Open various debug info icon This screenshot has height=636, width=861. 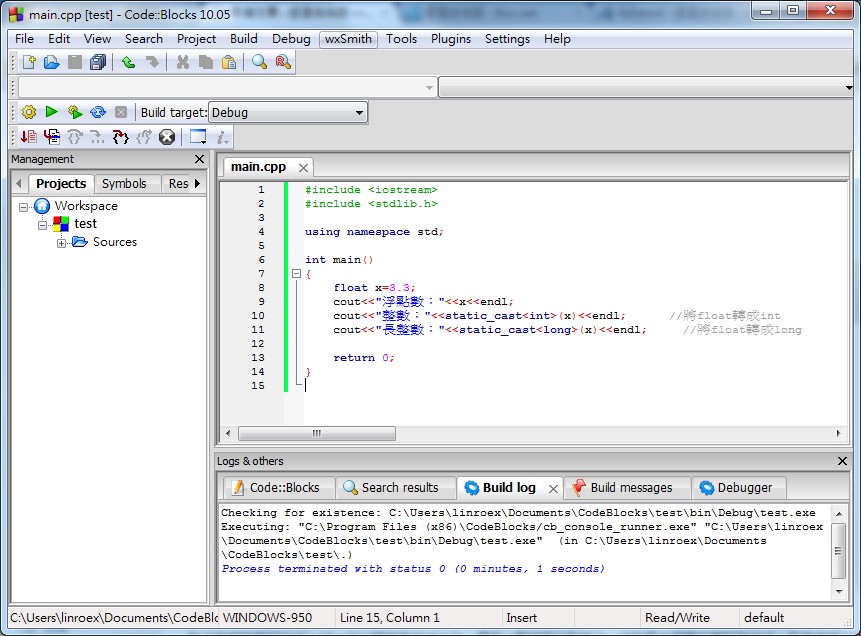click(222, 137)
